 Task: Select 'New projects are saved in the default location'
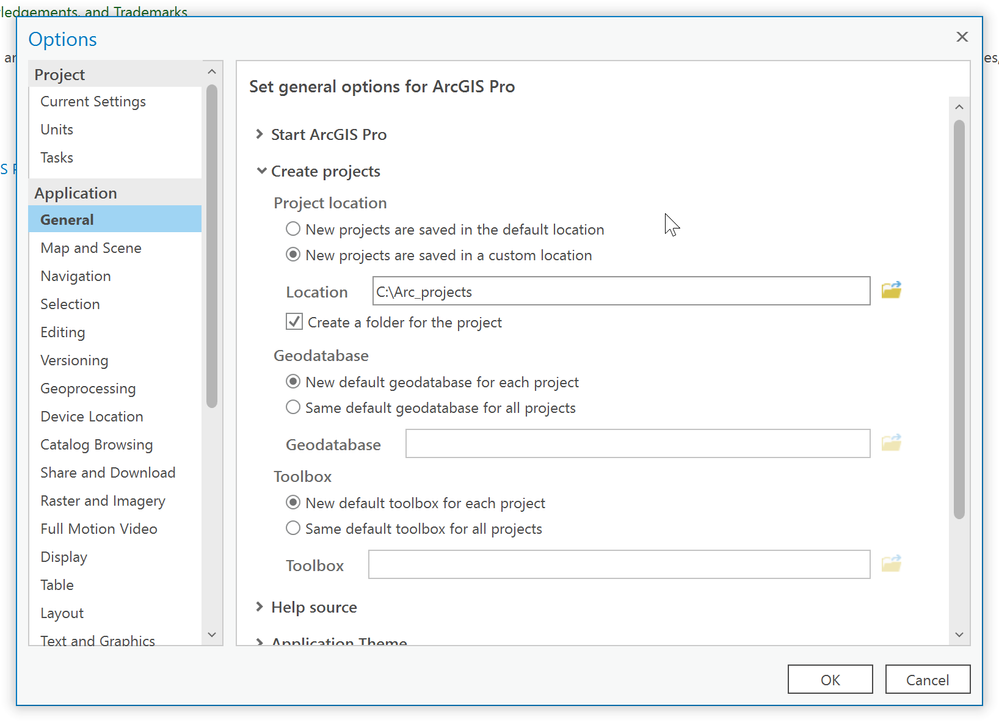[294, 229]
